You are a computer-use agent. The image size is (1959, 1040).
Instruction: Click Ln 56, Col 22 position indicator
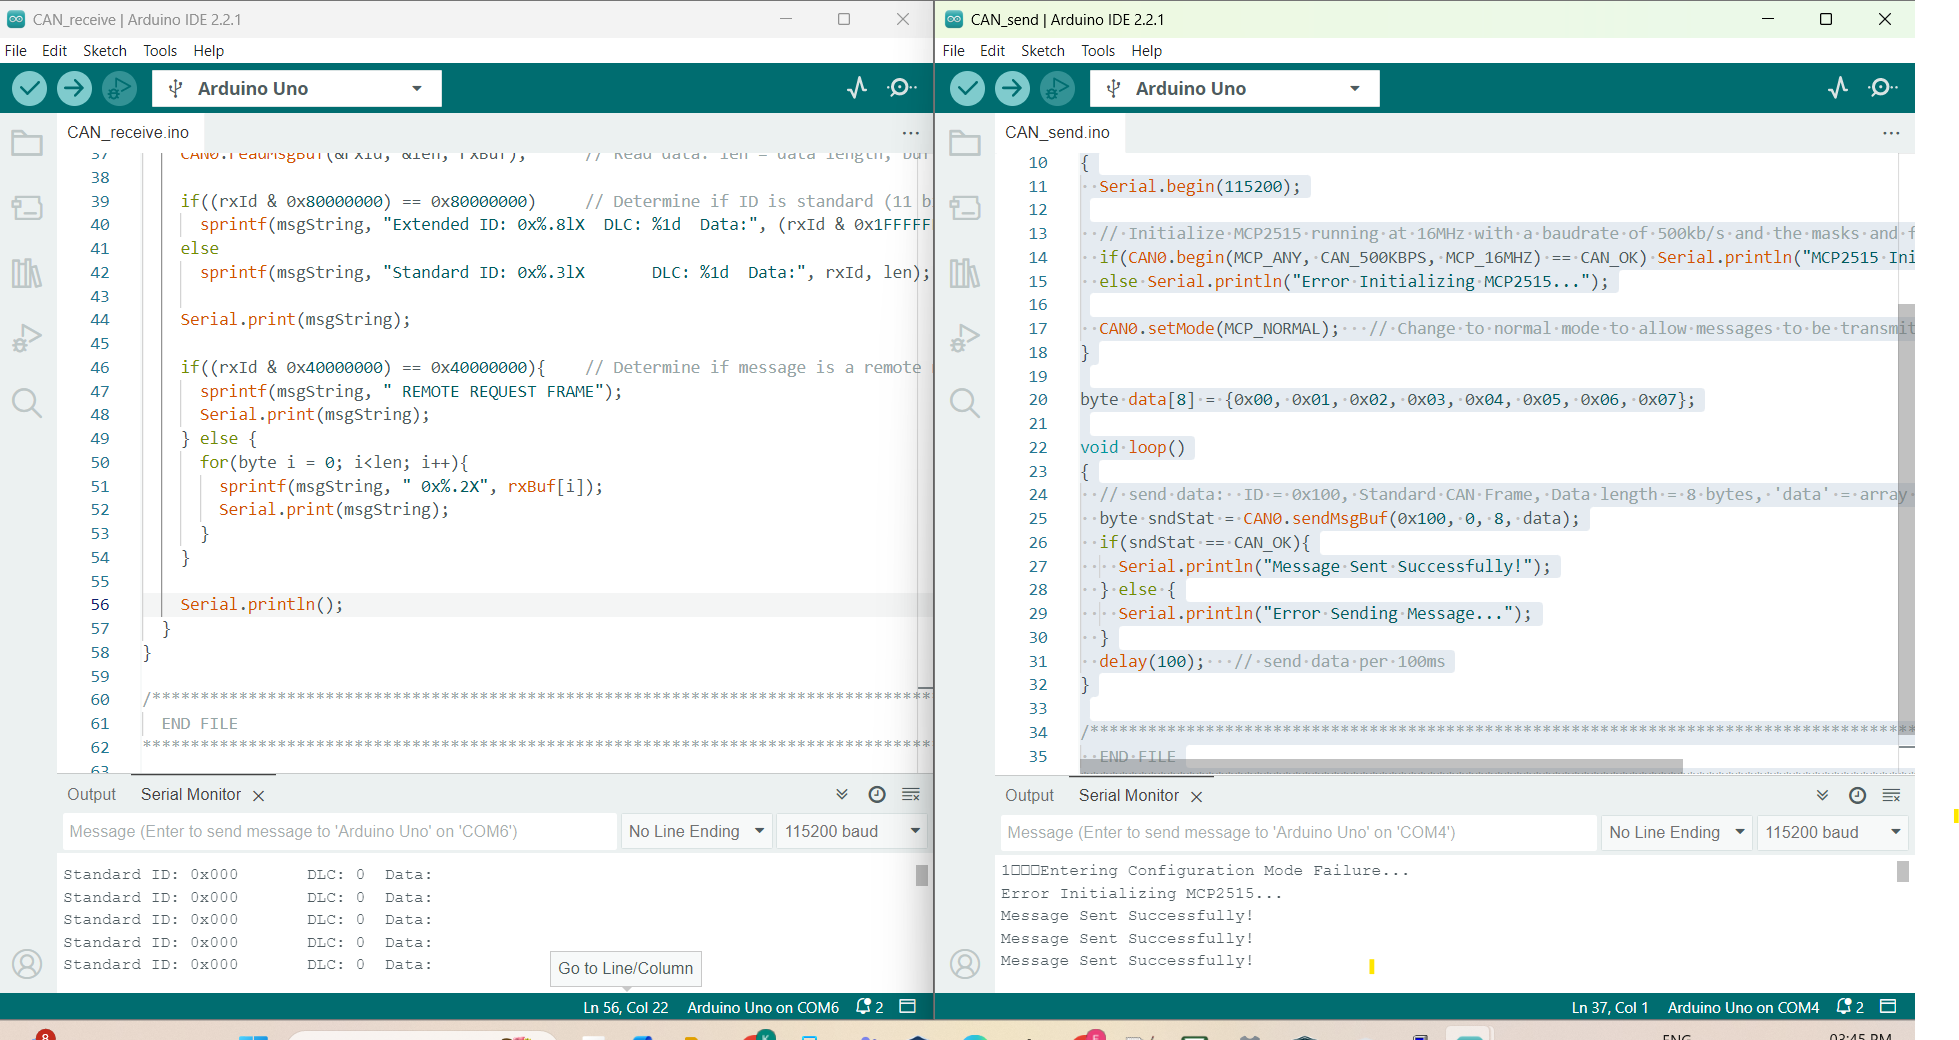tap(625, 1008)
